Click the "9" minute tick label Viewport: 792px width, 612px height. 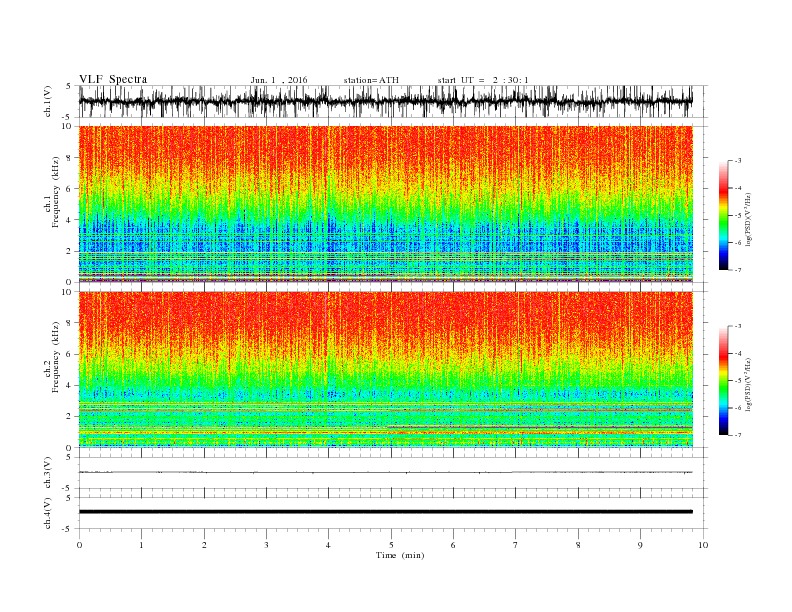click(640, 545)
